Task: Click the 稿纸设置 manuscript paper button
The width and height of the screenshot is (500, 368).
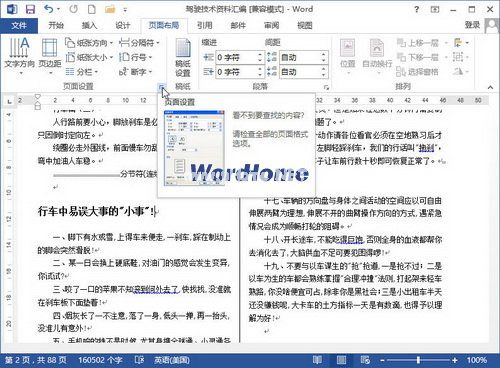Action: pos(183,57)
